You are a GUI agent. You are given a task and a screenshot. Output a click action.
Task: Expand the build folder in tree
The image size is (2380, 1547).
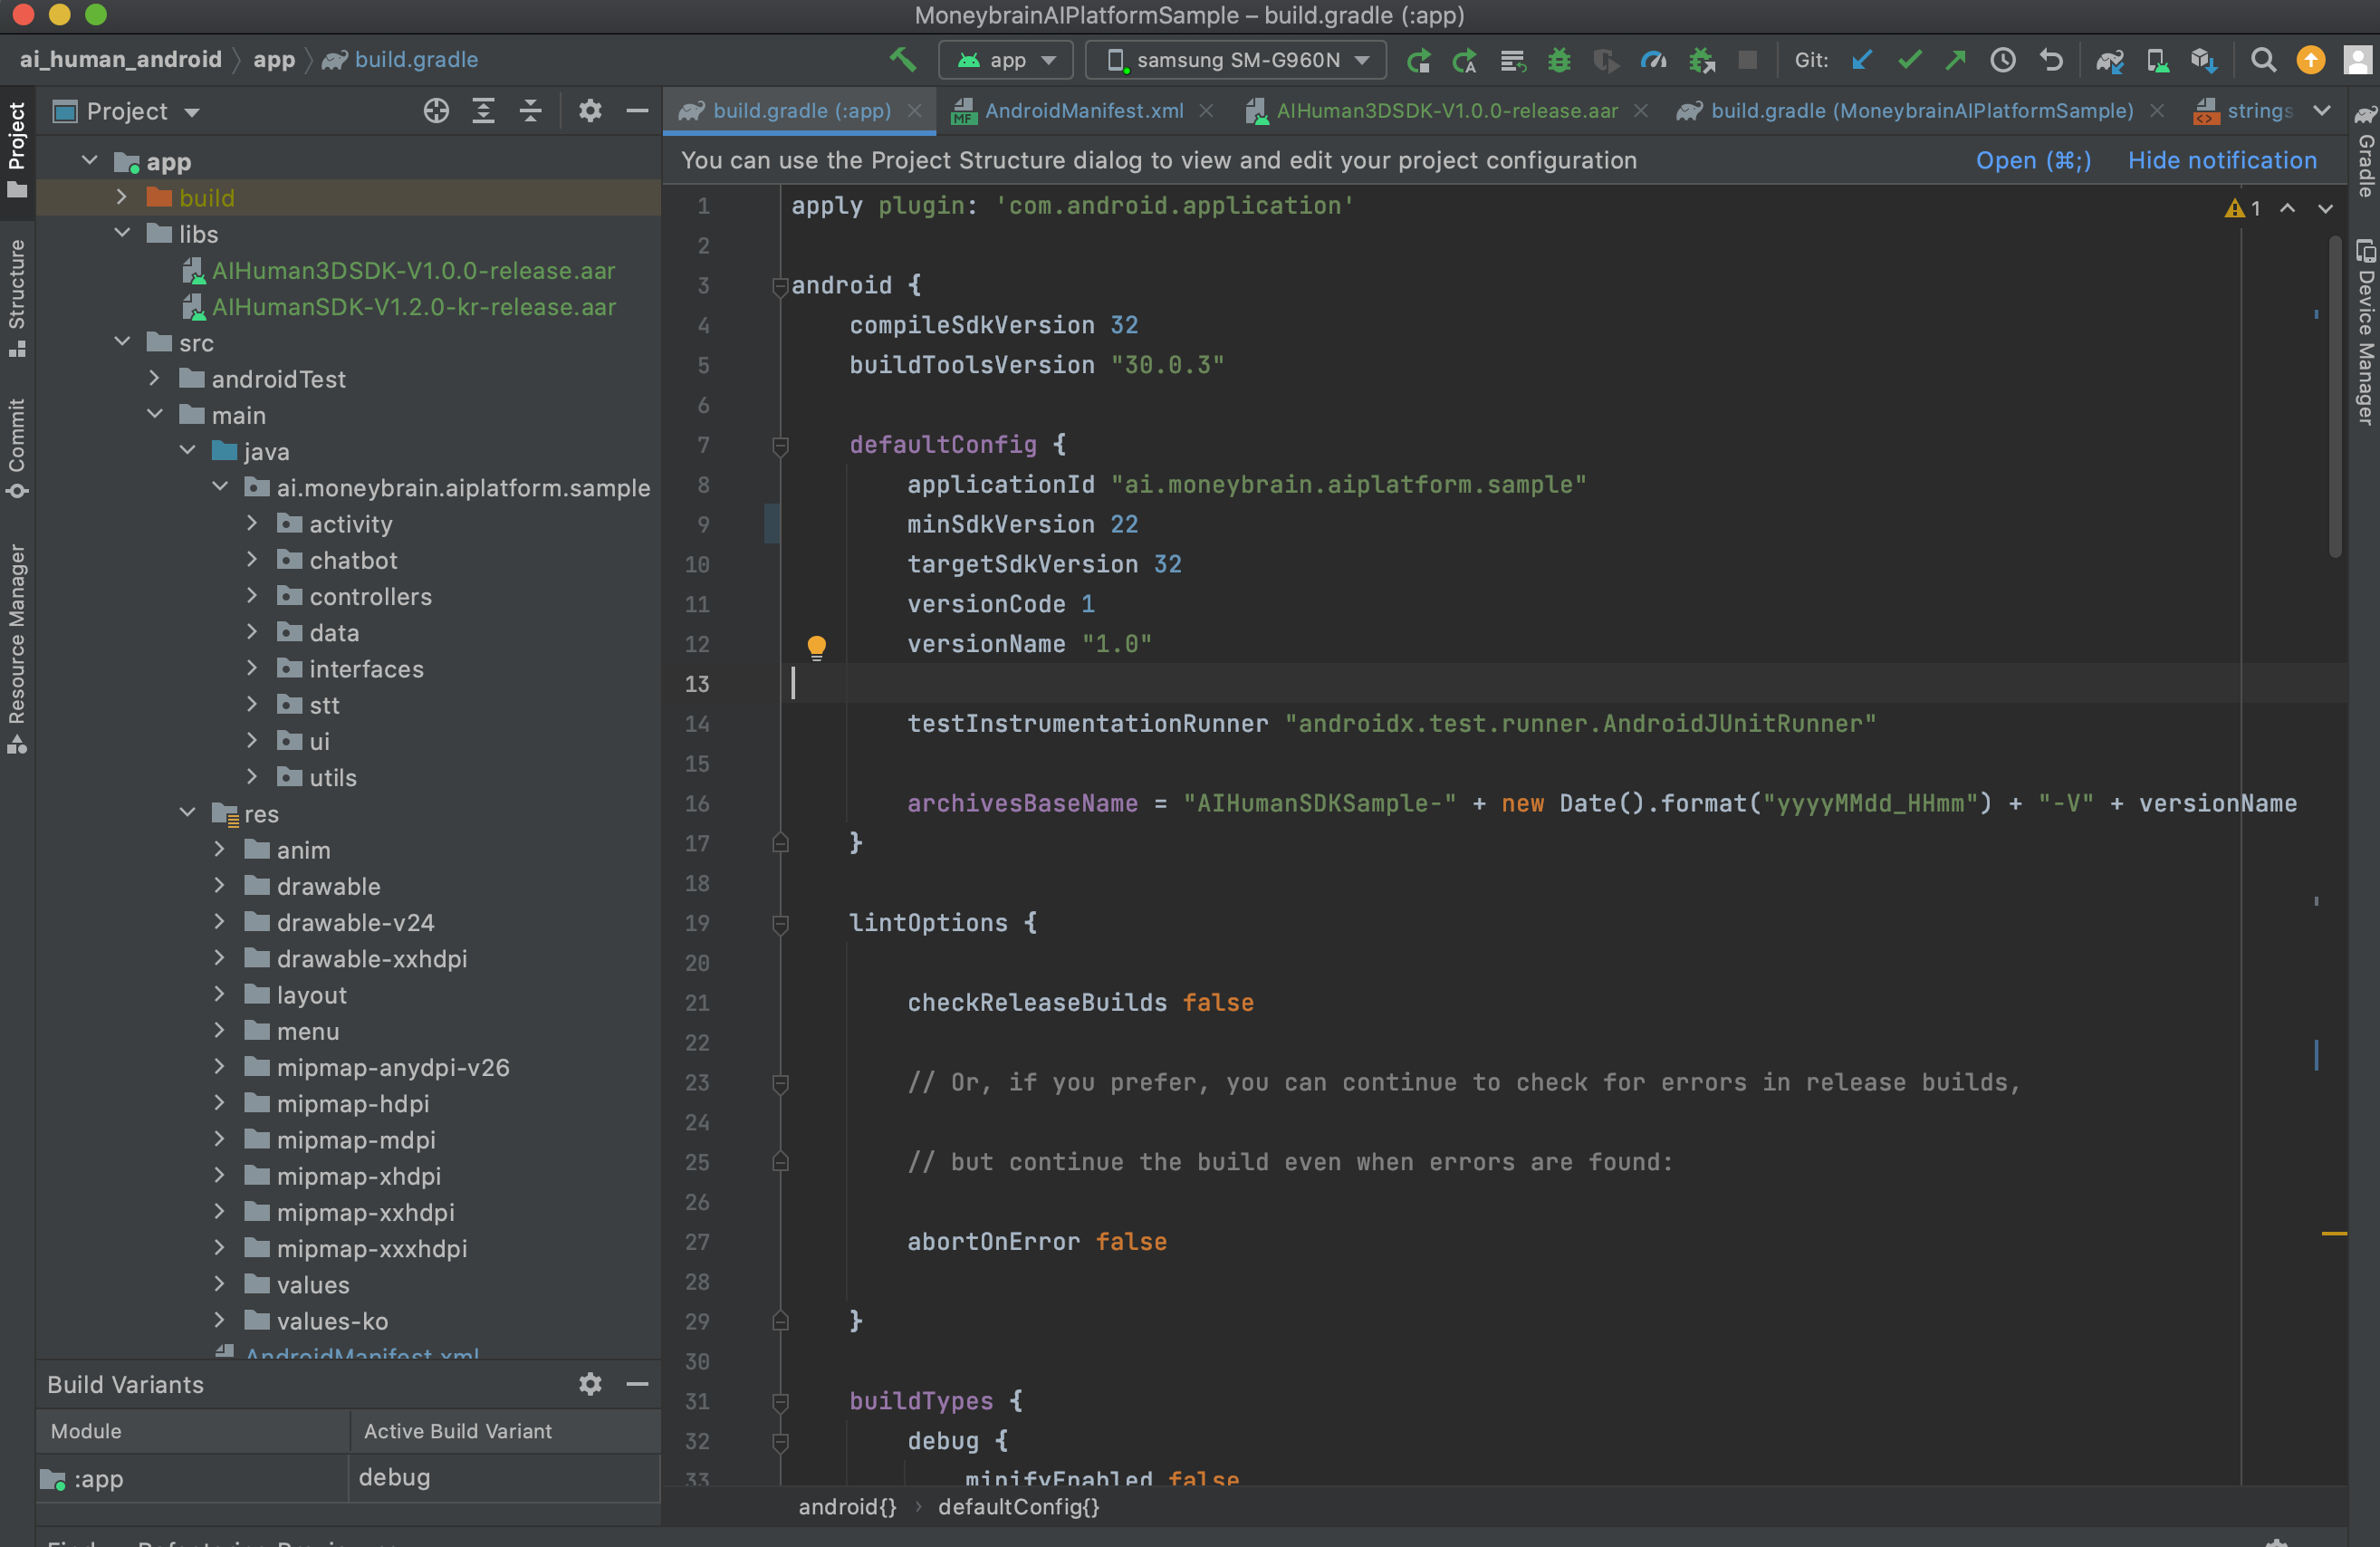(121, 197)
